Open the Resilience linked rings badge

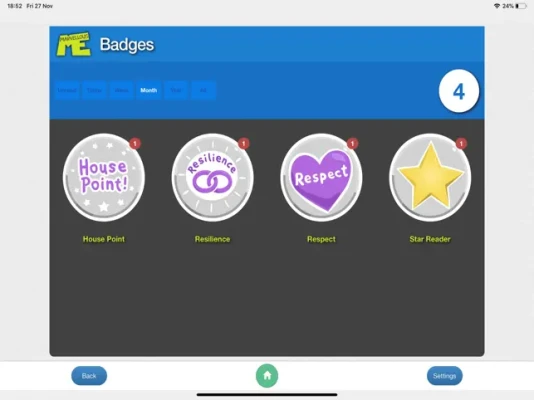coord(213,177)
